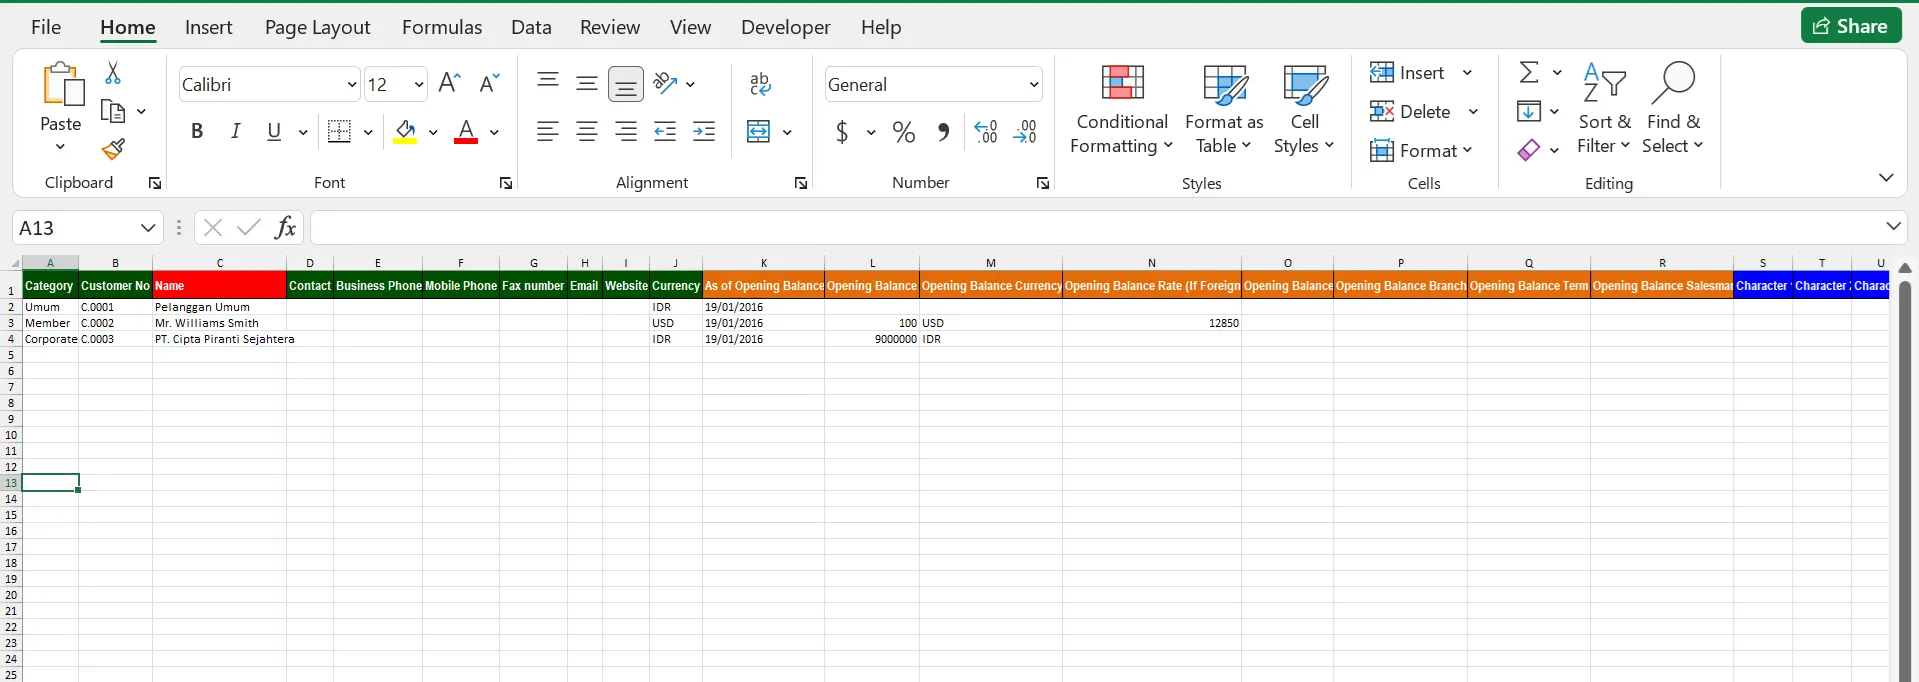Open Conditional Formatting menu
This screenshot has height=682, width=1919.
click(1122, 109)
